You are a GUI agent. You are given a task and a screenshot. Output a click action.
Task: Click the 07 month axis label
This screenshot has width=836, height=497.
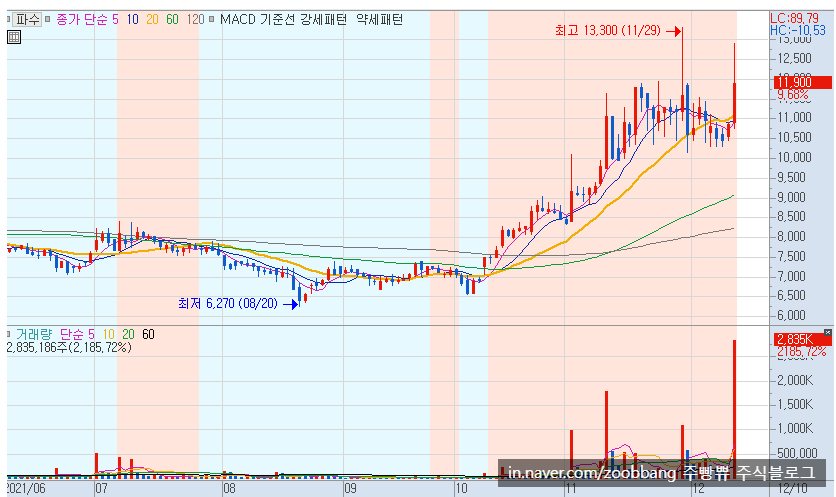[x=101, y=488]
